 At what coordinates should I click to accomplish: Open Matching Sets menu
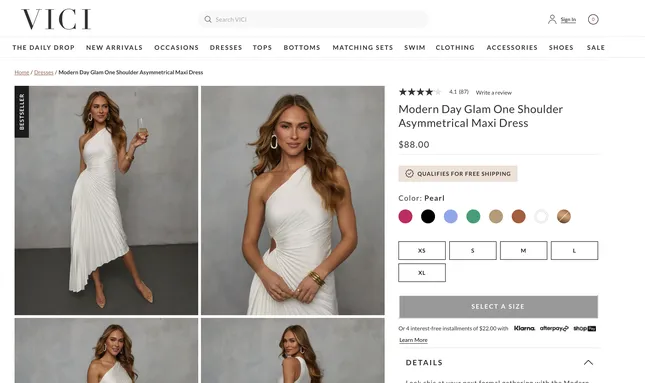[x=363, y=47]
